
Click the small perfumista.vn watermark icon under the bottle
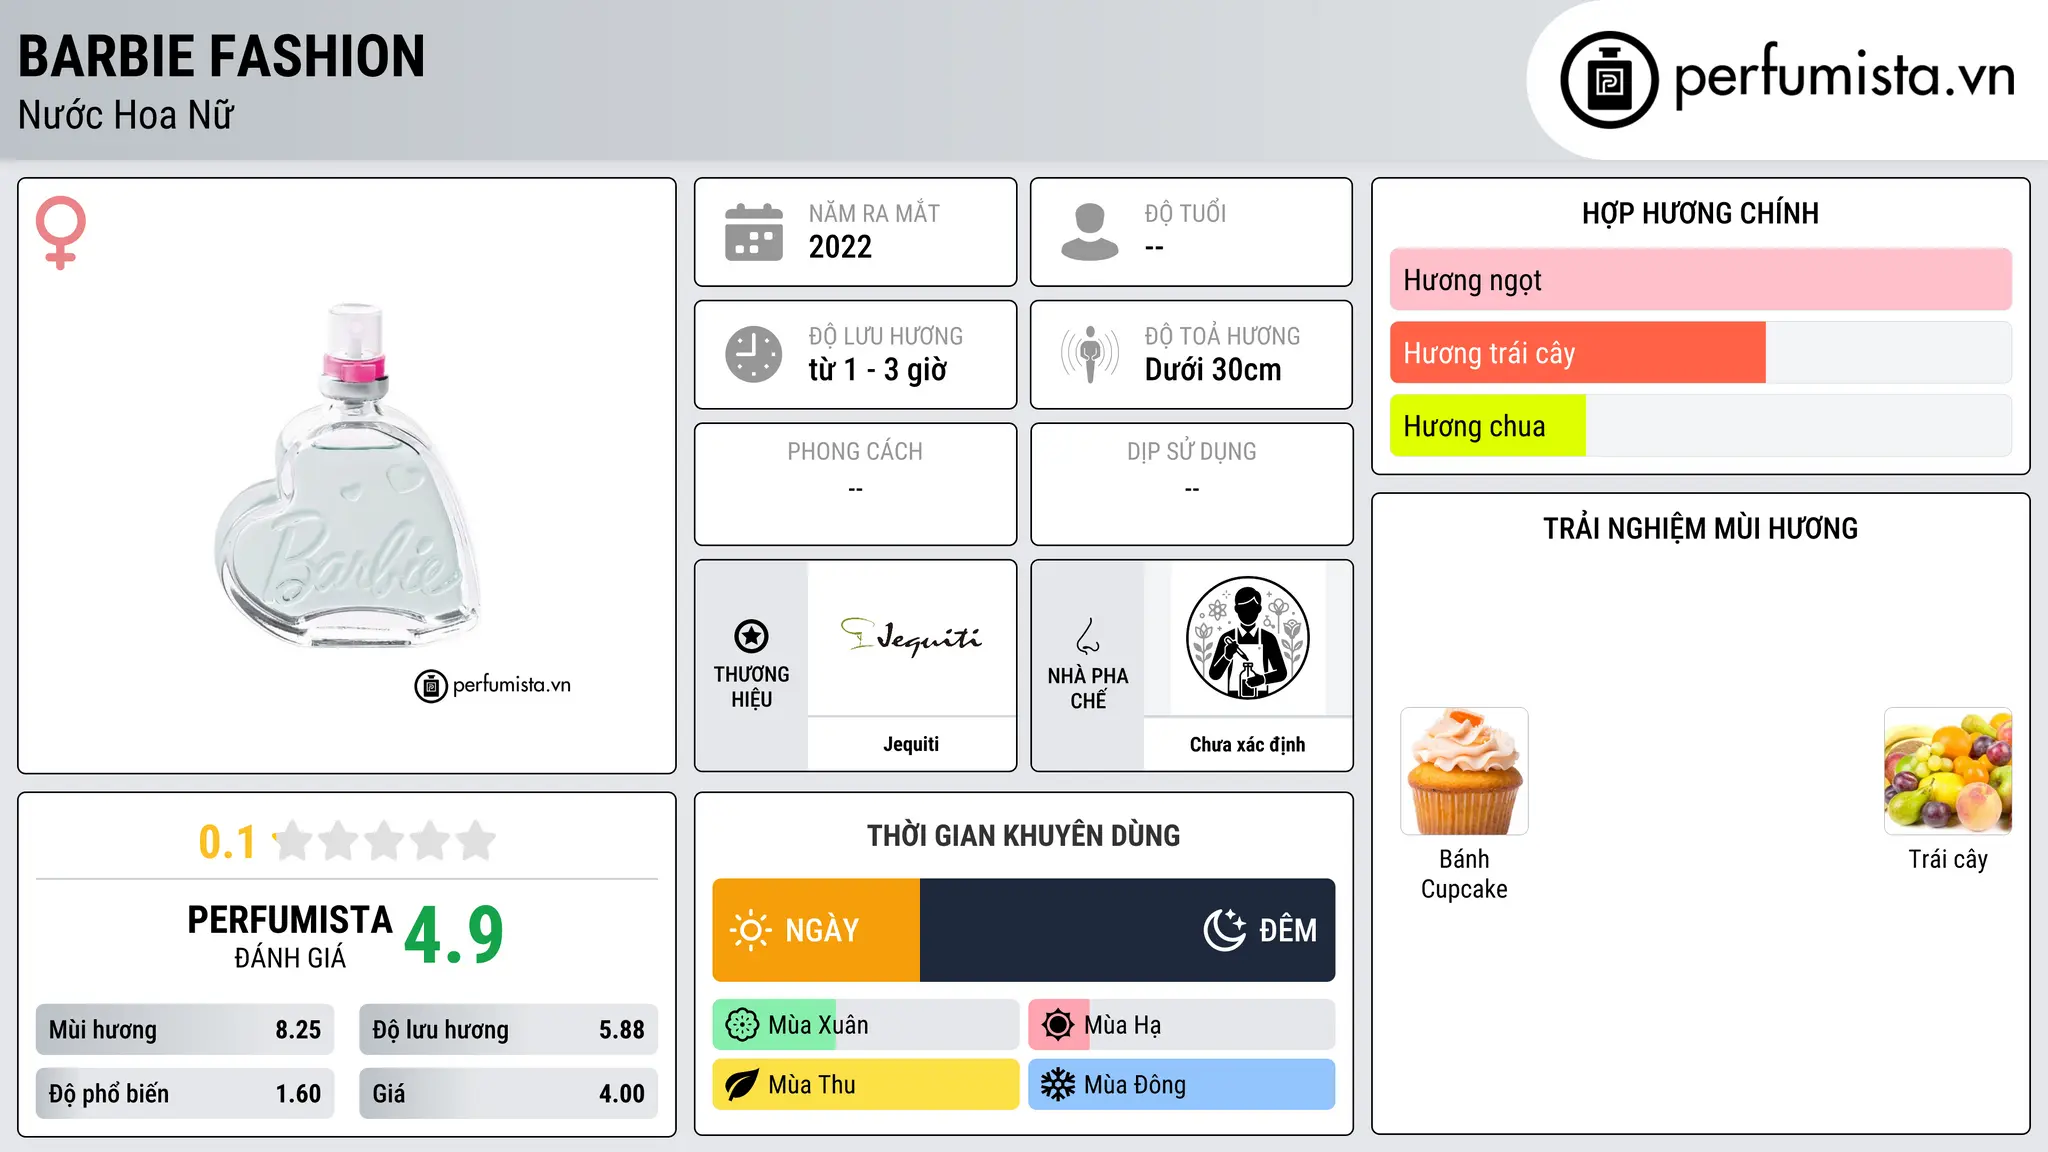pyautogui.click(x=431, y=686)
